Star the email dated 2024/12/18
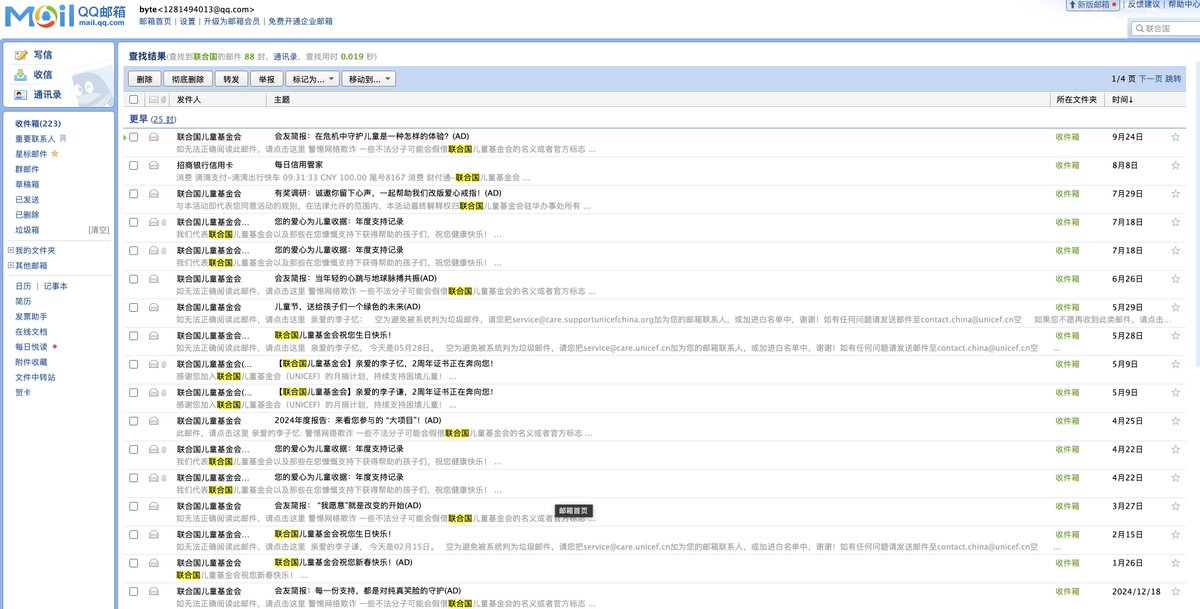1200x609 pixels. (1175, 591)
